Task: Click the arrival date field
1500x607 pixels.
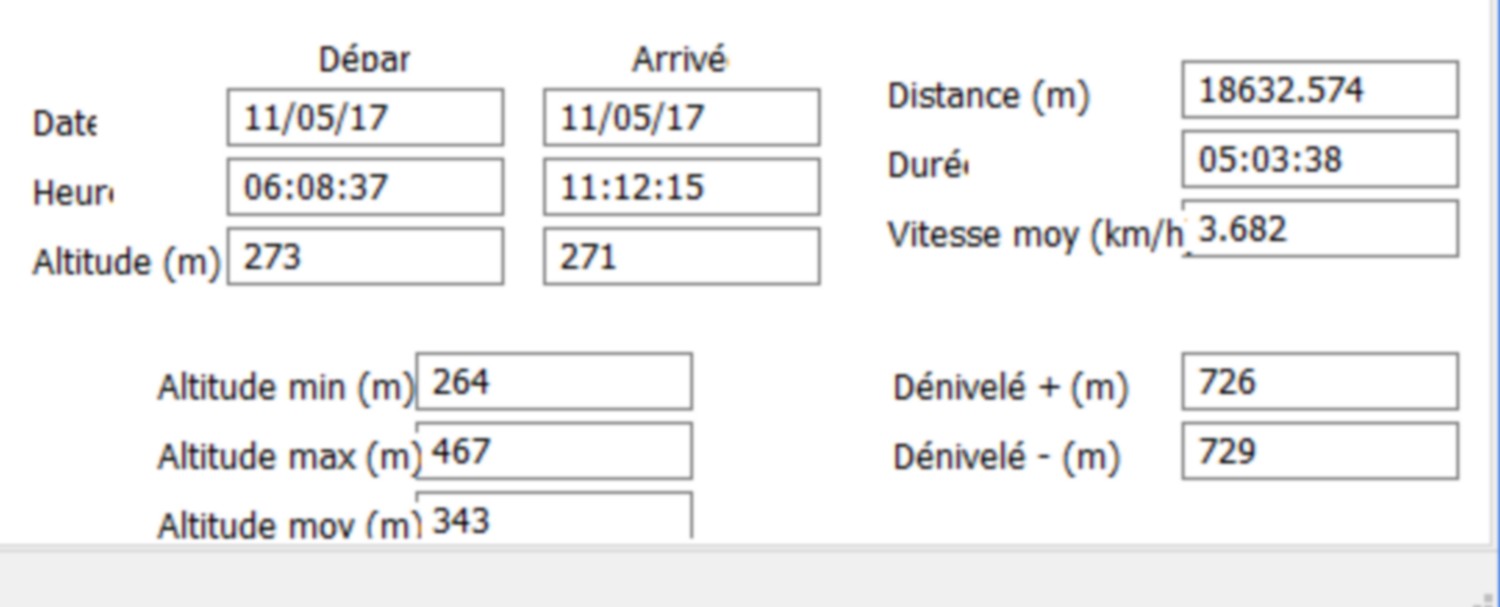Action: coord(682,117)
